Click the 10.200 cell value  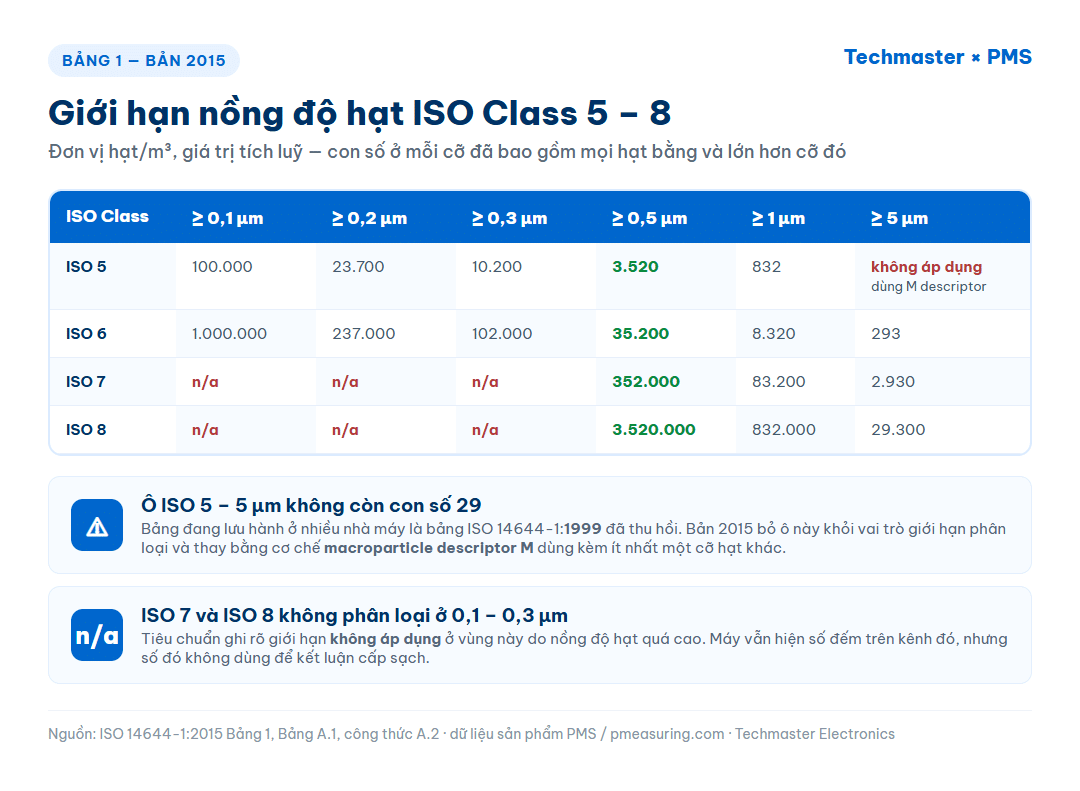[497, 267]
